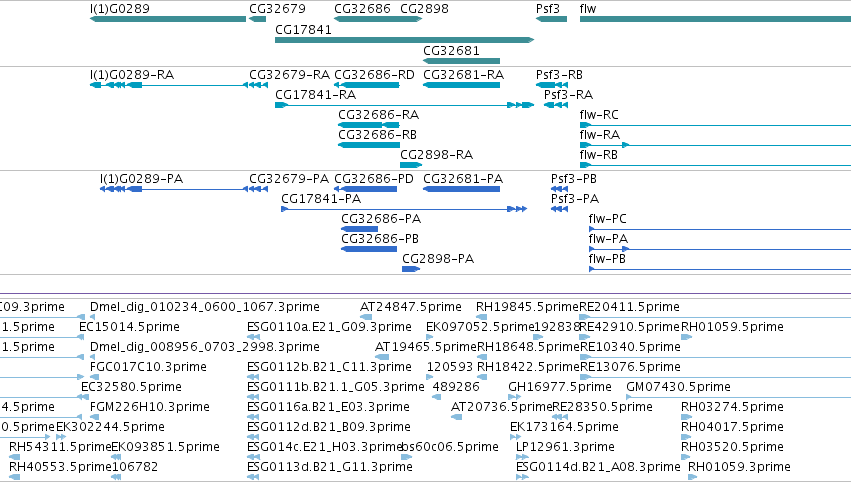Click EST RE10340.5prime
The image size is (851, 482).
(x=630, y=347)
